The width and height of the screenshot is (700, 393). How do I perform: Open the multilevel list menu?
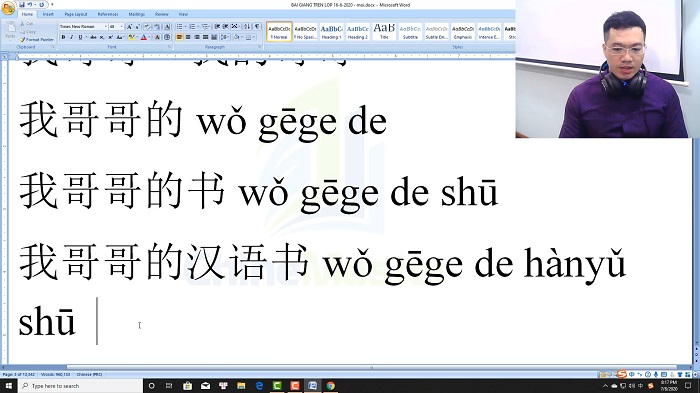[x=205, y=26]
